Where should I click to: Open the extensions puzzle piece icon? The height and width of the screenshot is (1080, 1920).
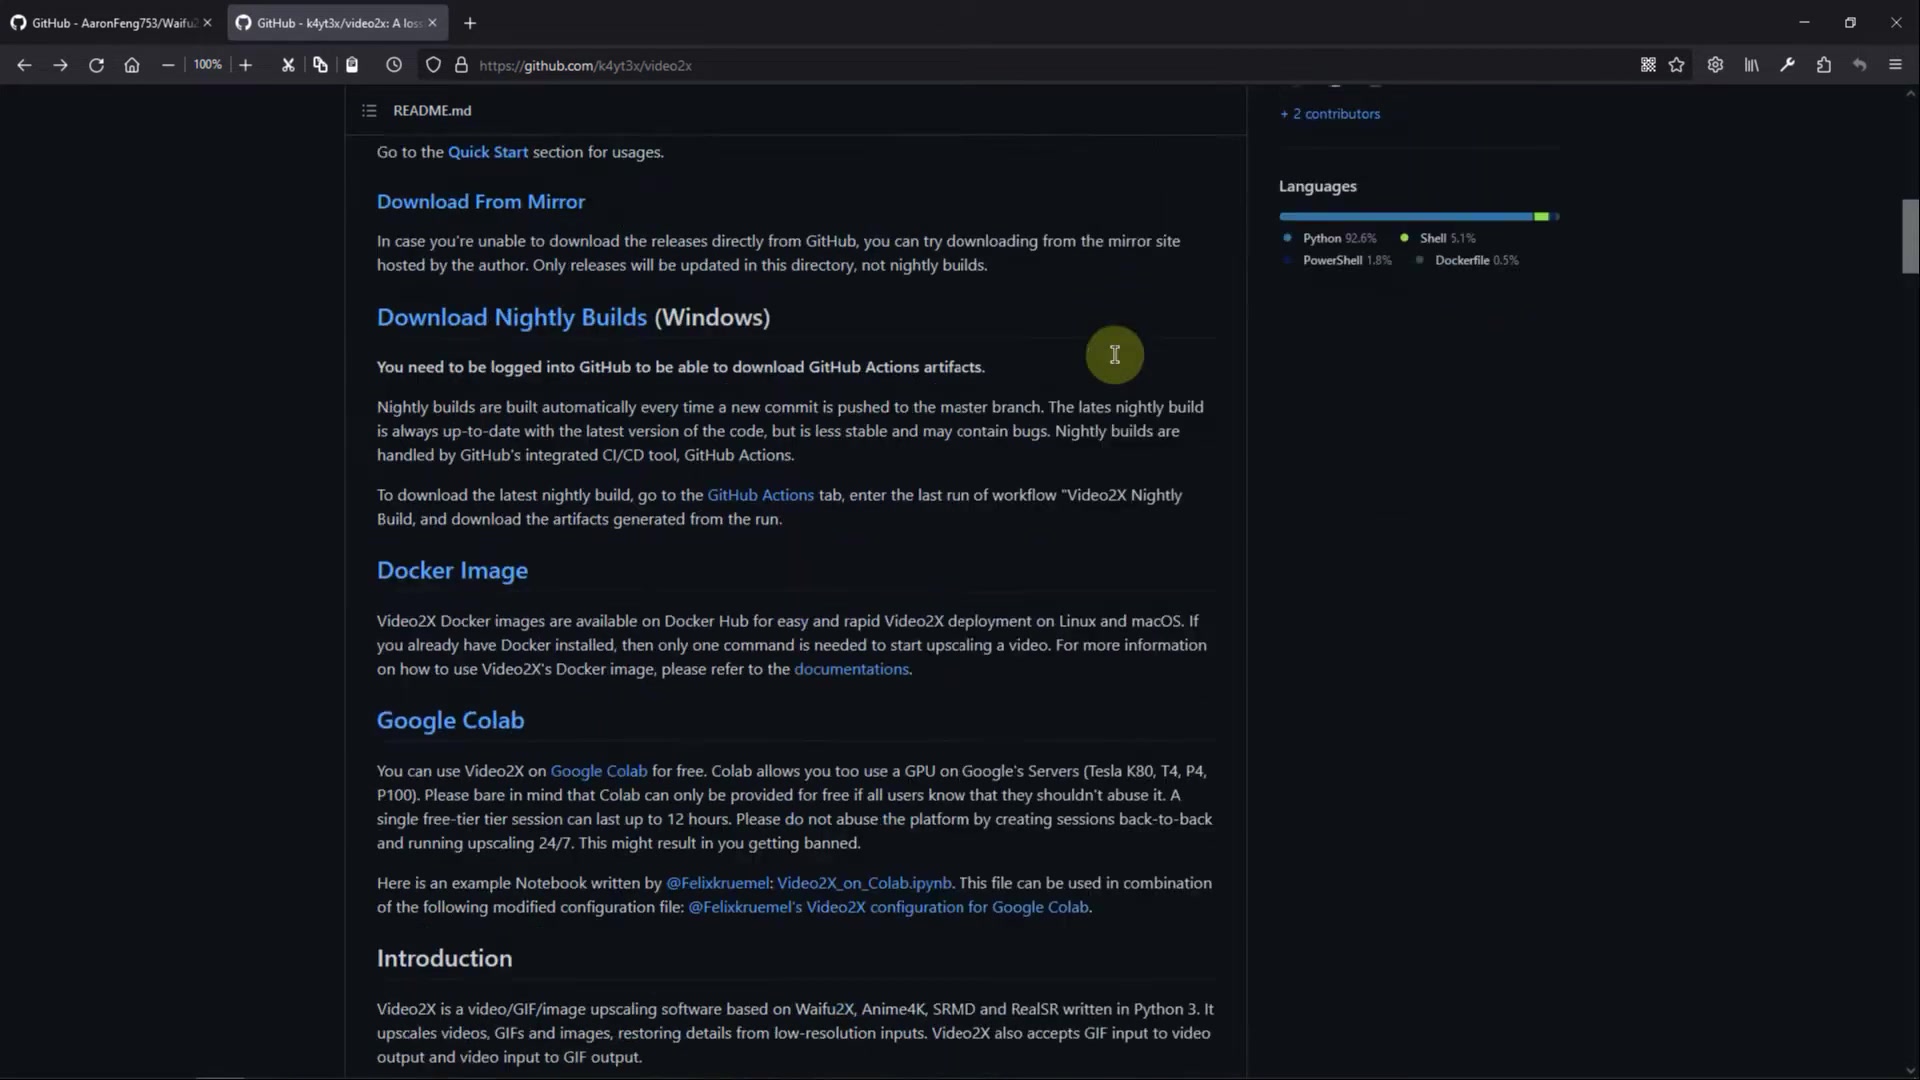point(1824,65)
